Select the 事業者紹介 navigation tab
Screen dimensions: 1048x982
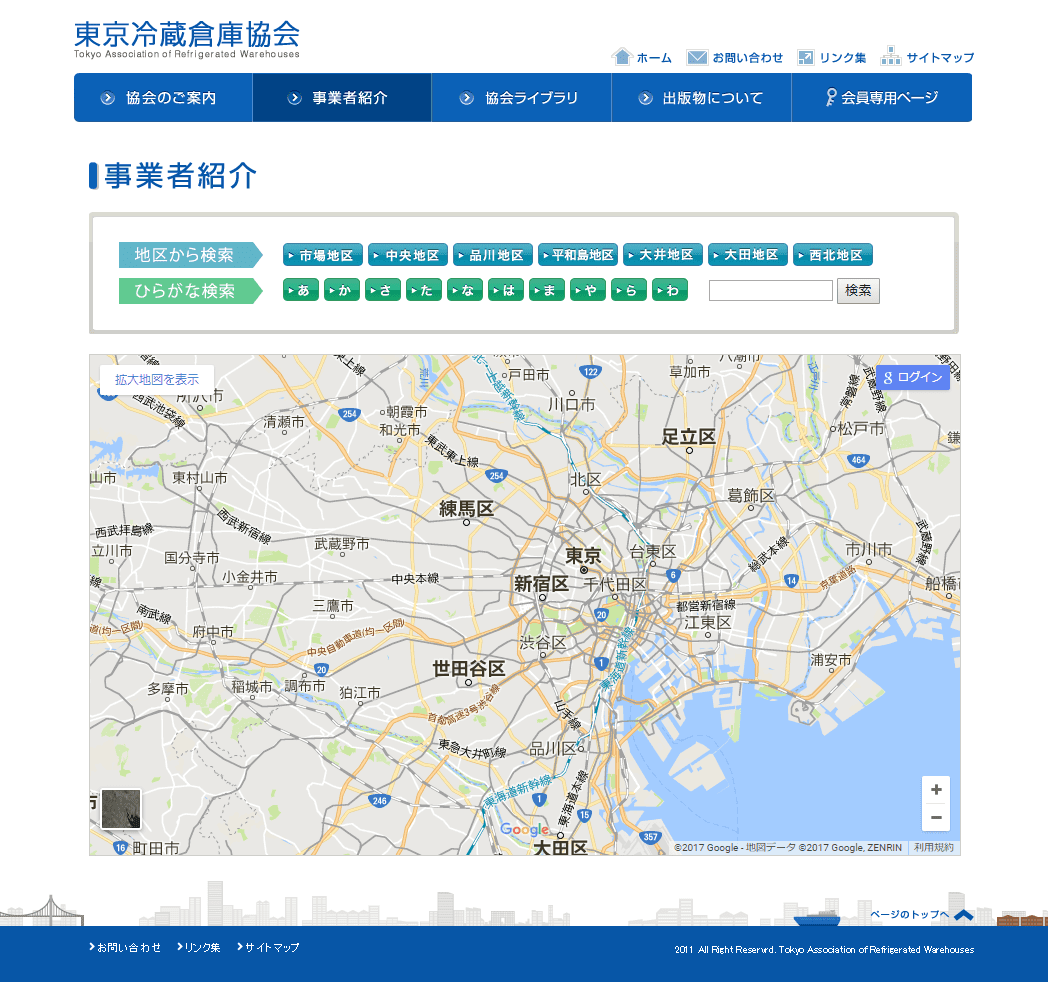(341, 97)
